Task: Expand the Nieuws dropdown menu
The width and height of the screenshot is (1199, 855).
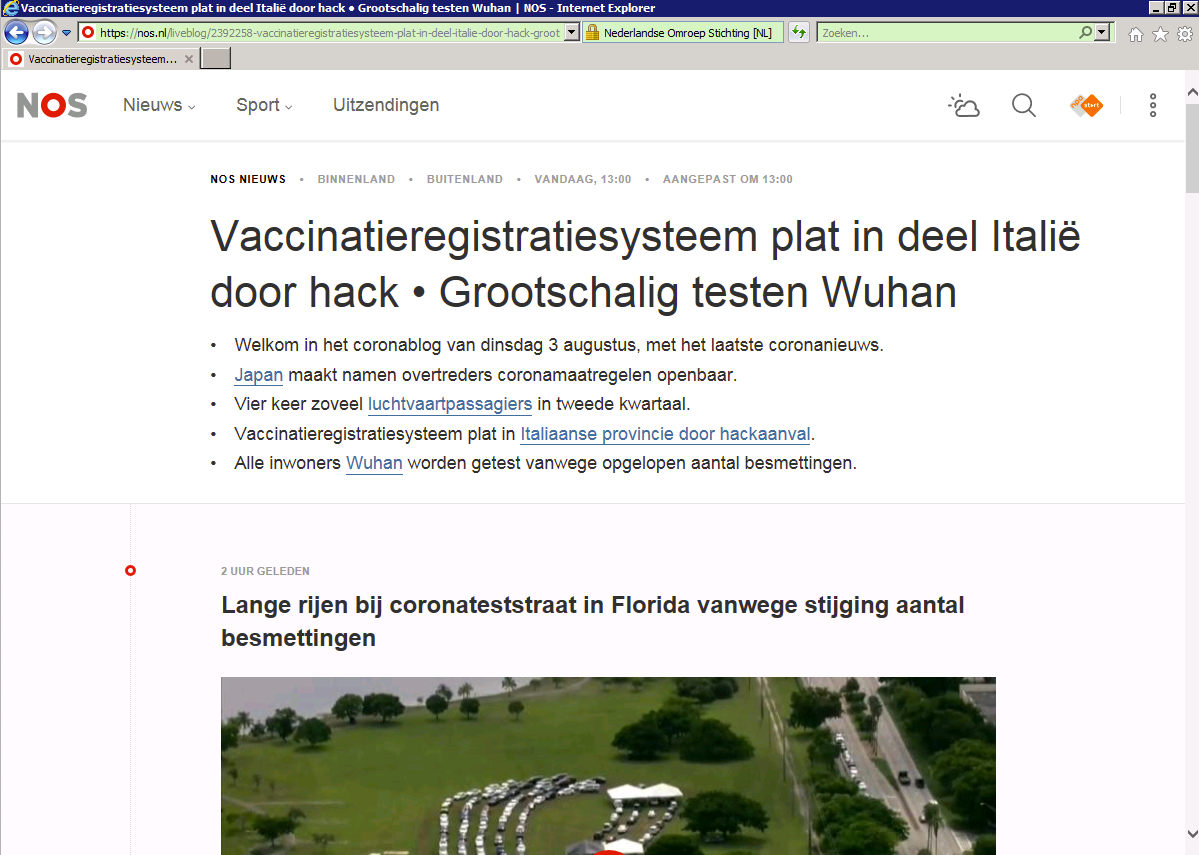Action: [159, 105]
